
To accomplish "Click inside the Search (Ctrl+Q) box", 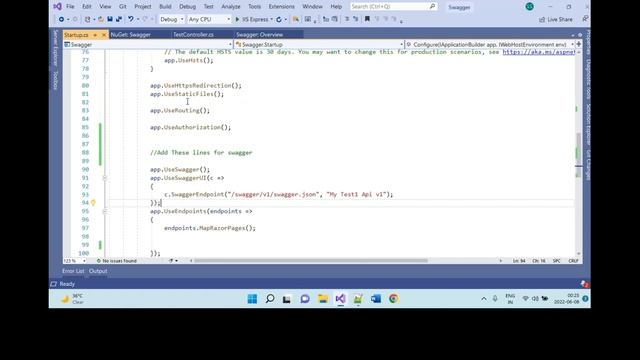I will 393,7.
